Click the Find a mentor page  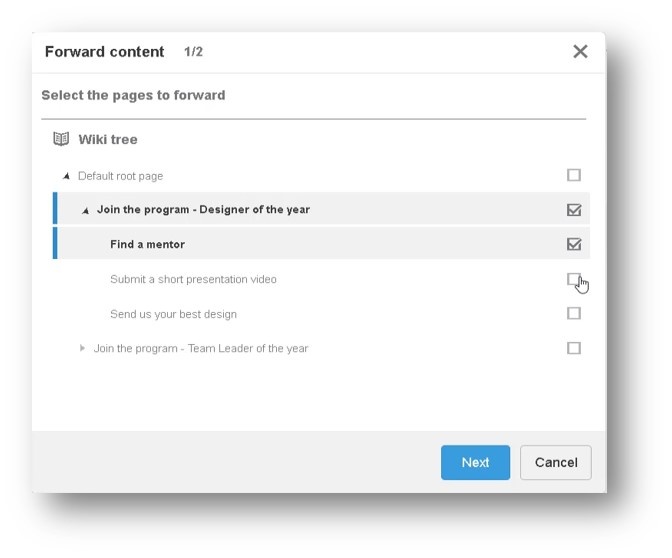tap(147, 244)
